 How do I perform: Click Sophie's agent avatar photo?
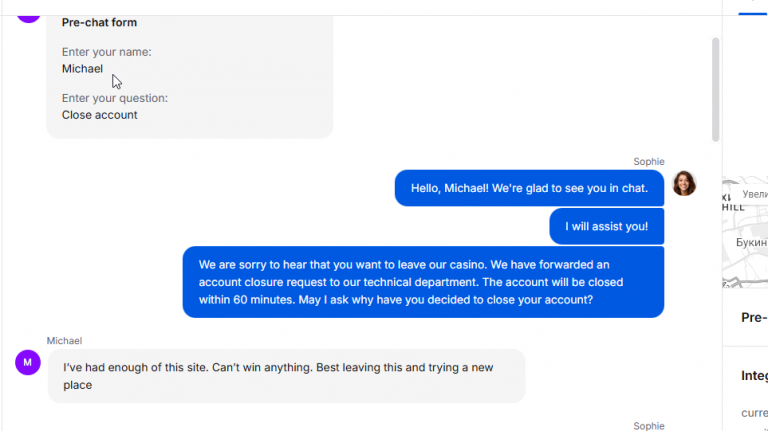pyautogui.click(x=684, y=183)
